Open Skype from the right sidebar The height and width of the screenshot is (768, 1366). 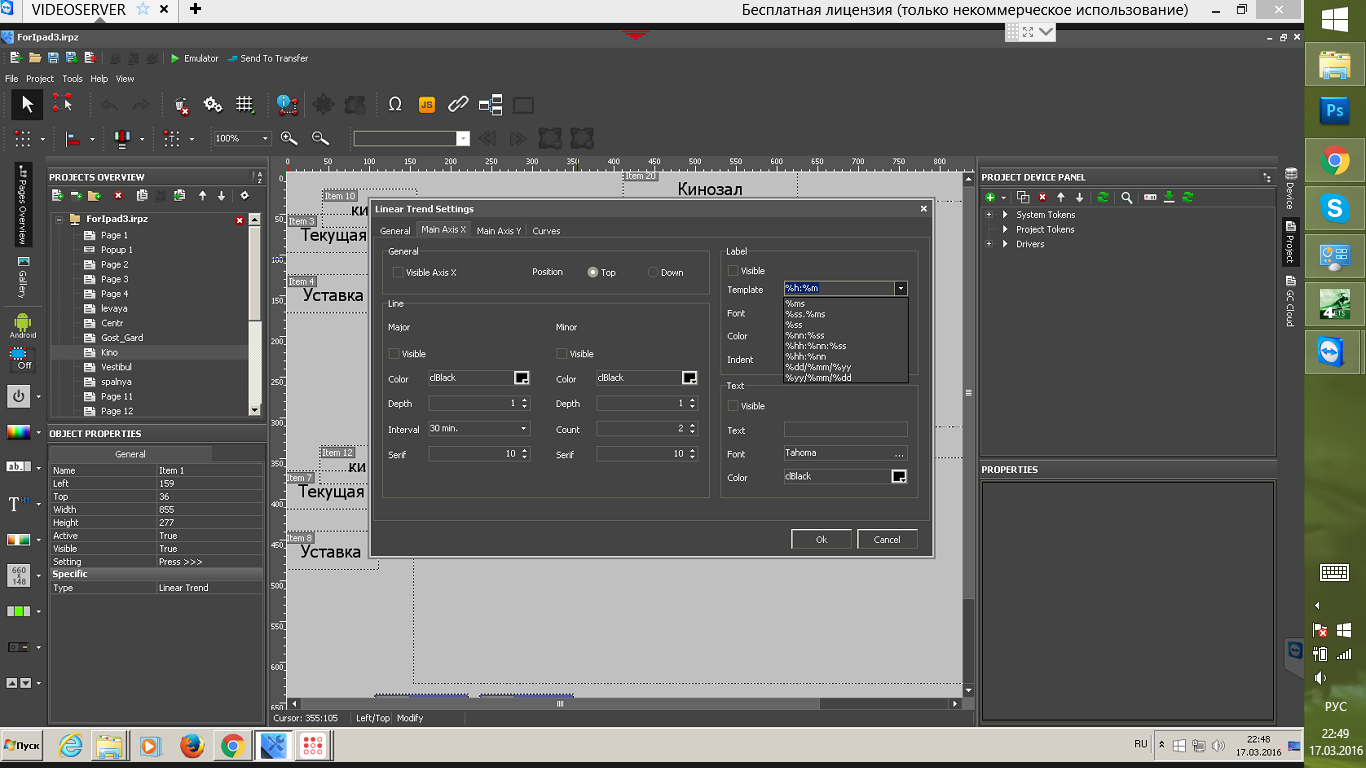click(1334, 208)
